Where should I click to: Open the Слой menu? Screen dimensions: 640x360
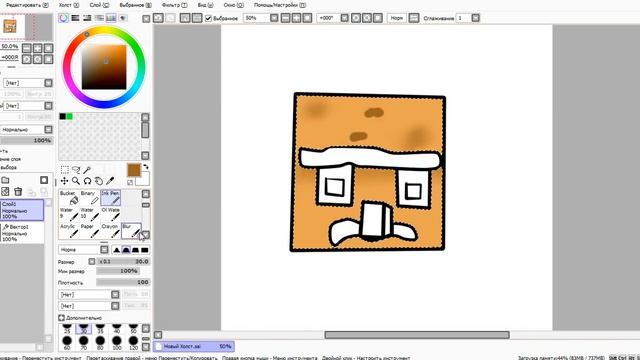pyautogui.click(x=99, y=5)
